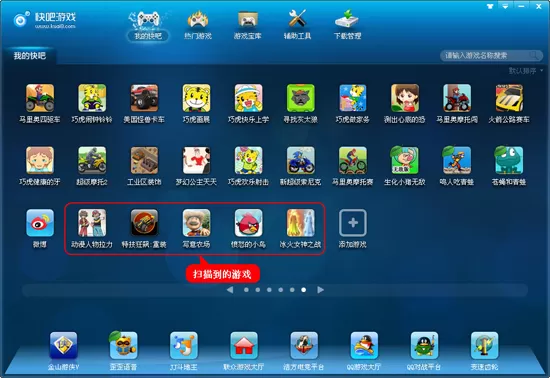Select the active sixth page indicator dot
Screen dimensions: 550x378
pos(303,290)
